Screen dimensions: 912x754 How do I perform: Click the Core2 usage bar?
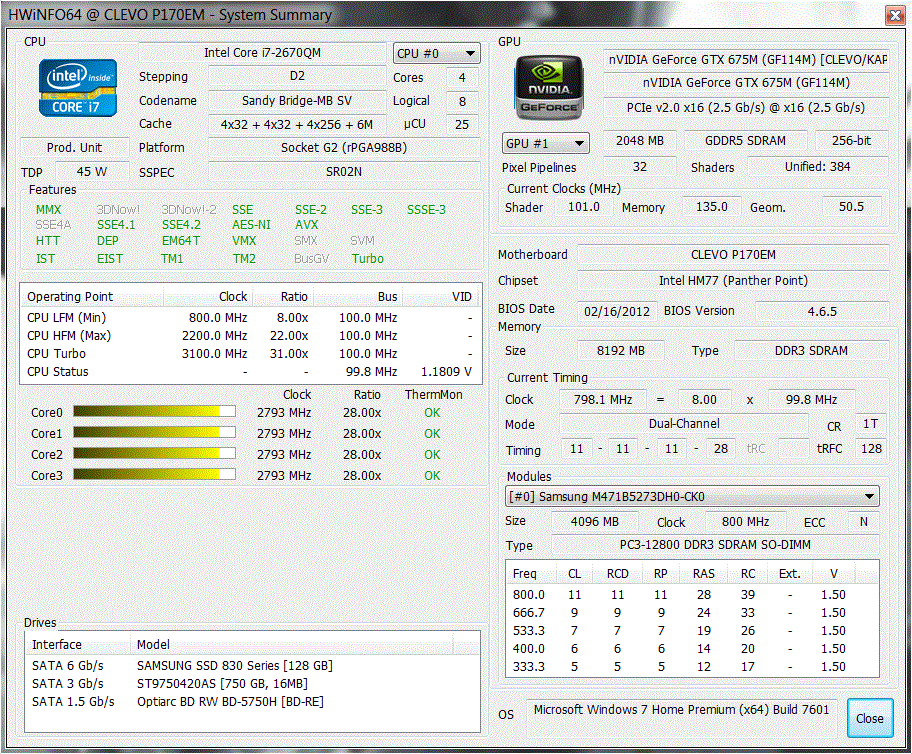[x=154, y=454]
